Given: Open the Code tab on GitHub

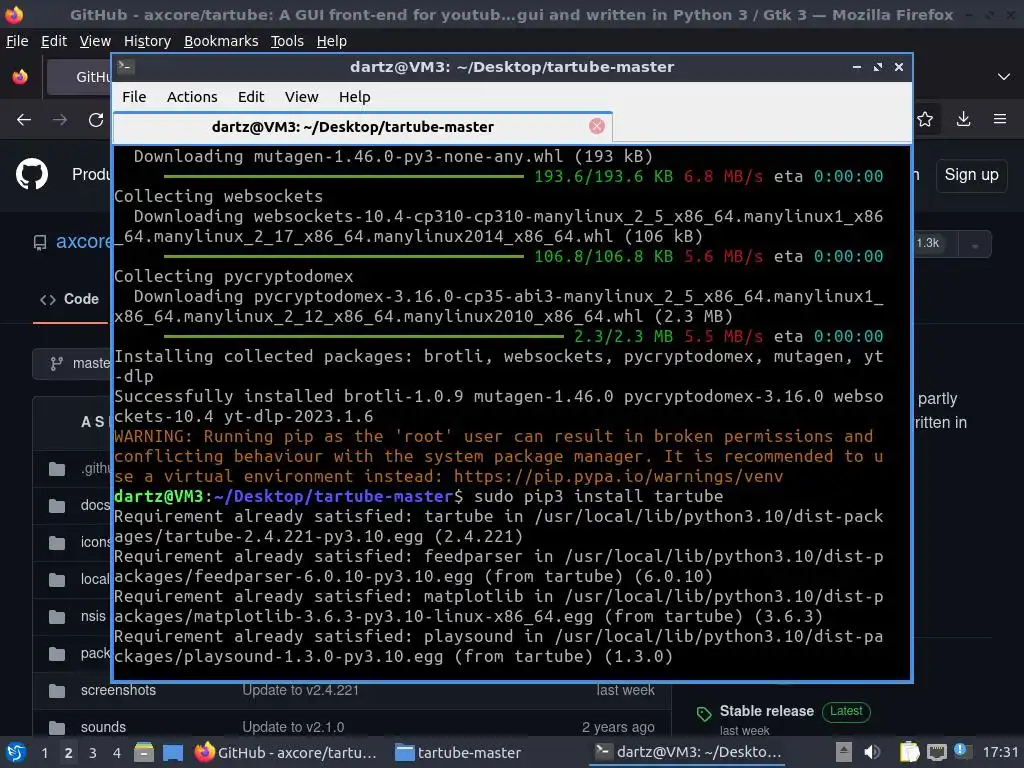Looking at the screenshot, I should point(70,299).
